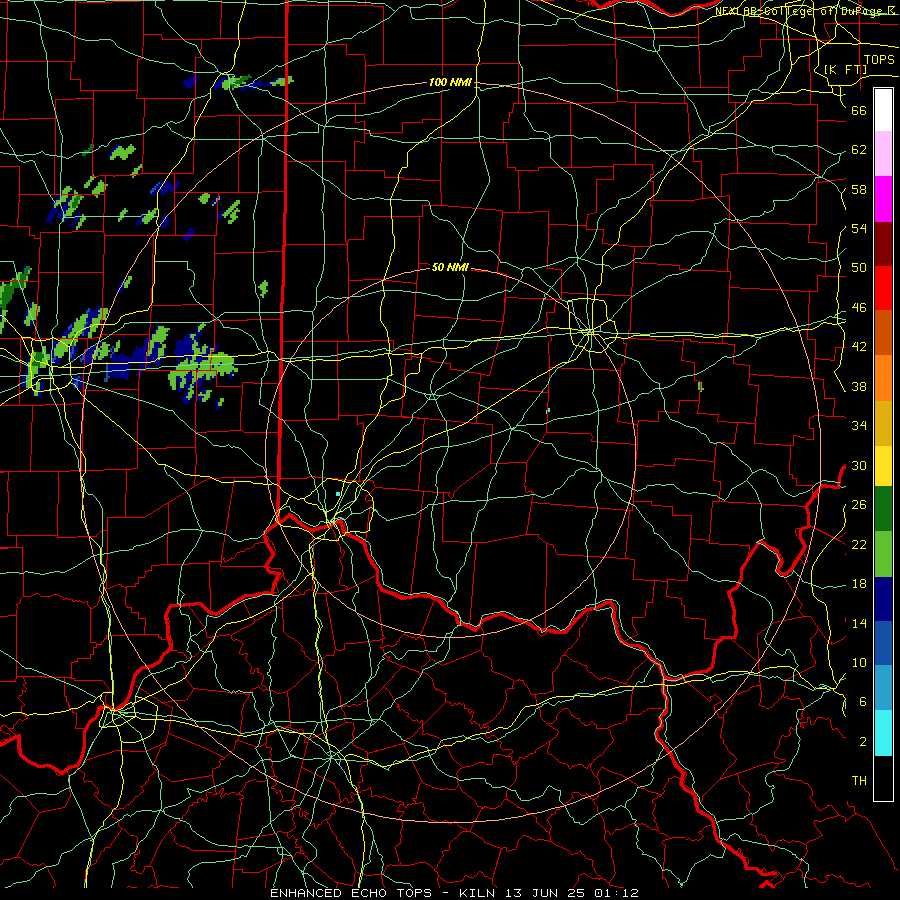Image resolution: width=900 pixels, height=900 pixels.
Task: Click the '46' scale label
Action: [x=859, y=308]
